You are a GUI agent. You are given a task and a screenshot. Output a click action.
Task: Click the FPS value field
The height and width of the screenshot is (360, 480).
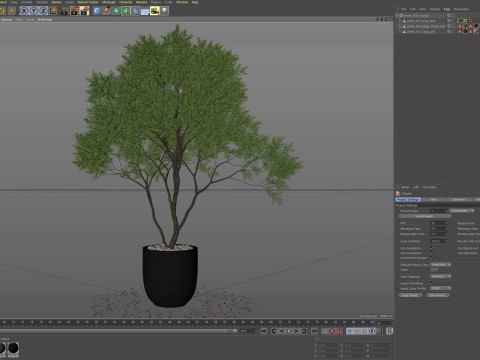coord(439,223)
